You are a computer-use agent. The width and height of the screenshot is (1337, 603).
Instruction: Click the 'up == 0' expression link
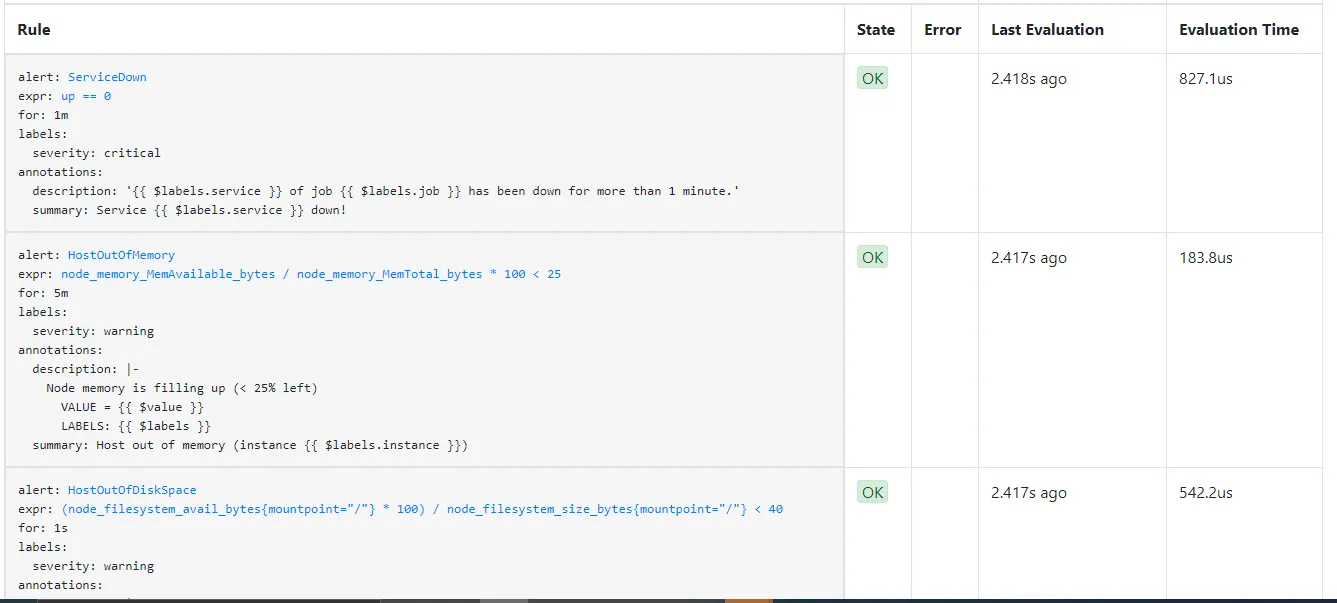click(x=86, y=96)
